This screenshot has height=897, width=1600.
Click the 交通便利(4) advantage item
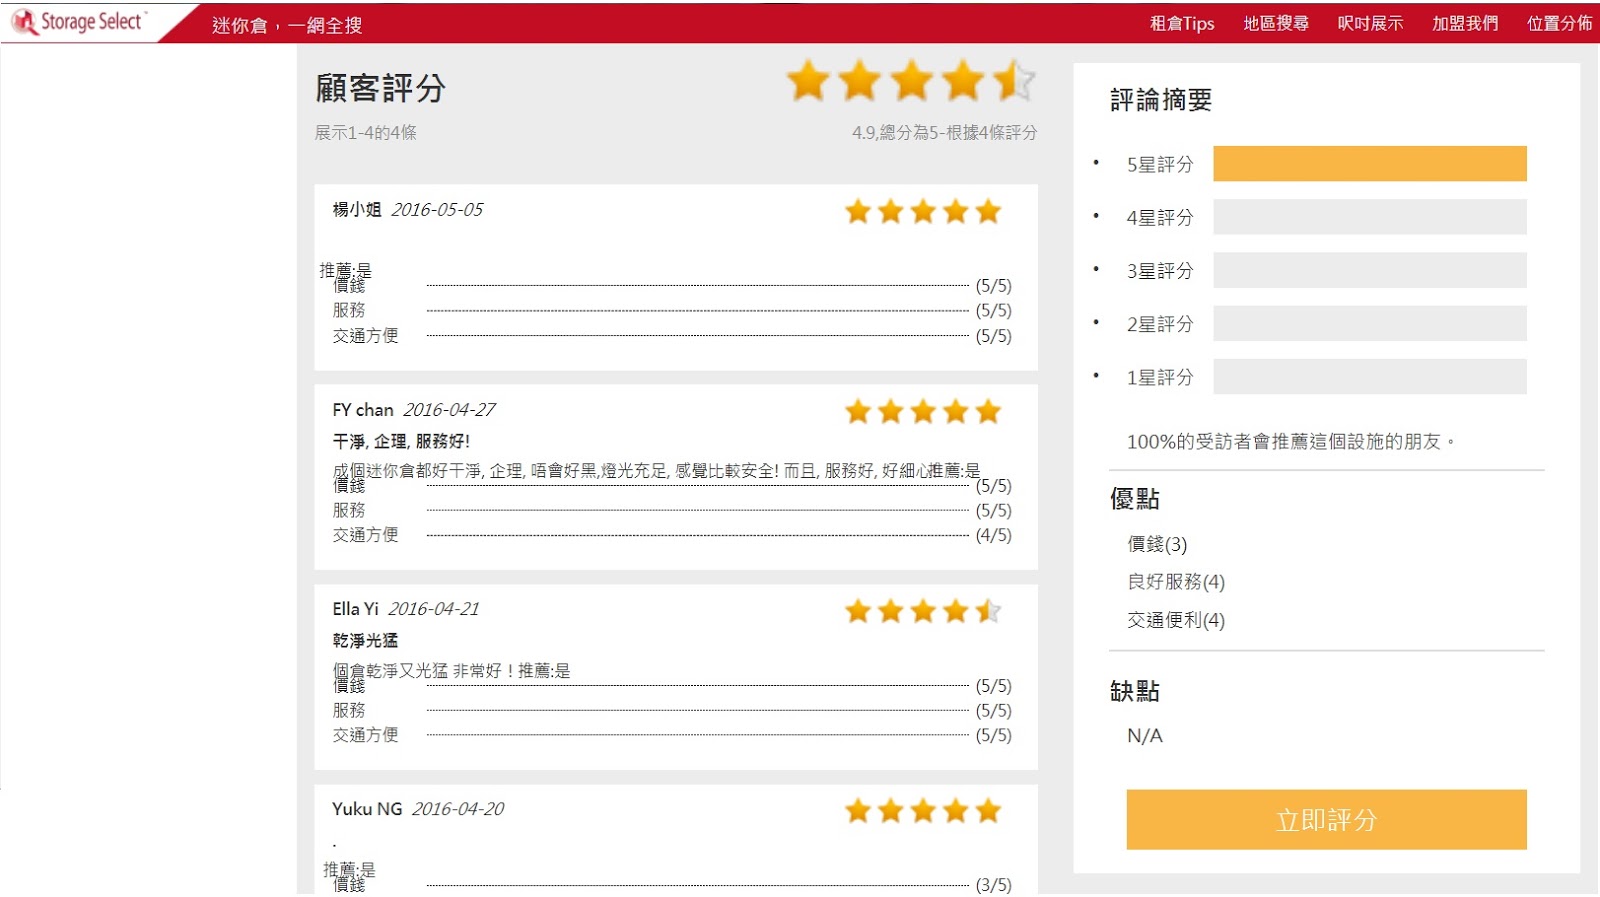[1175, 620]
